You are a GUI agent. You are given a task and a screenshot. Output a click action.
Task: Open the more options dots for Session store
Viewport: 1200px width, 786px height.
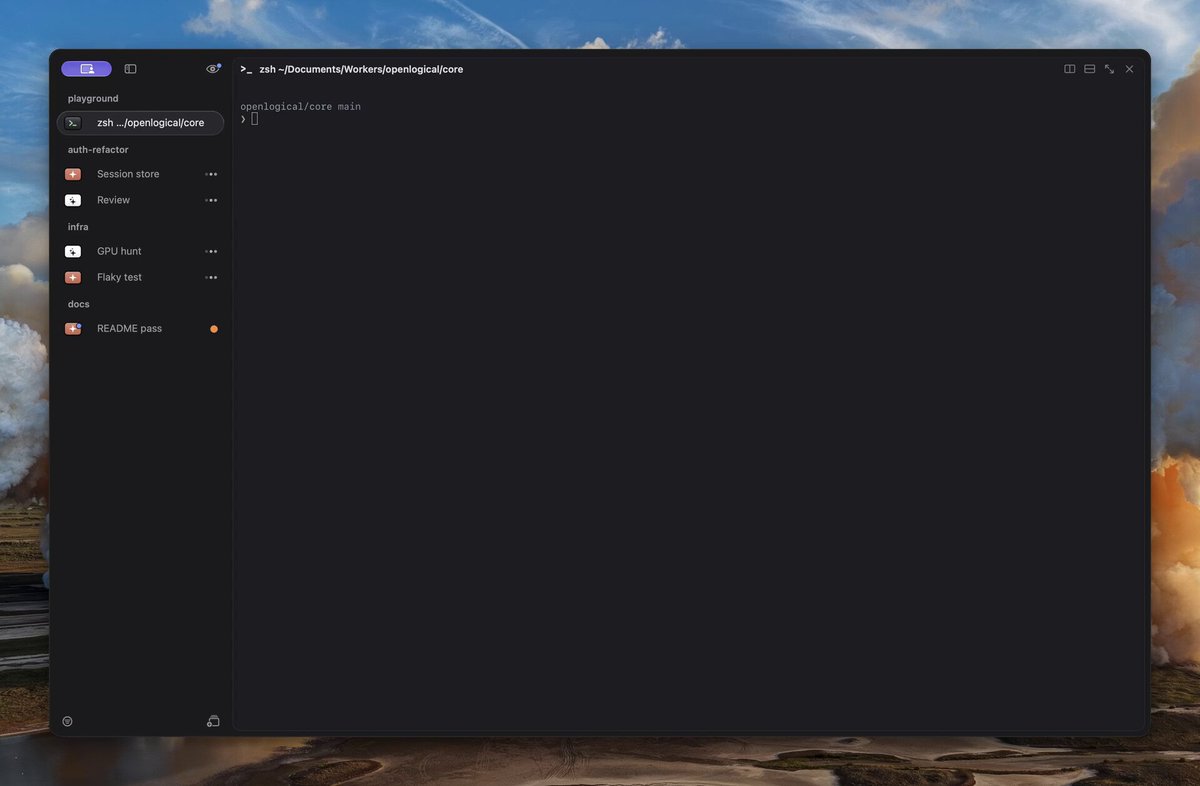211,174
